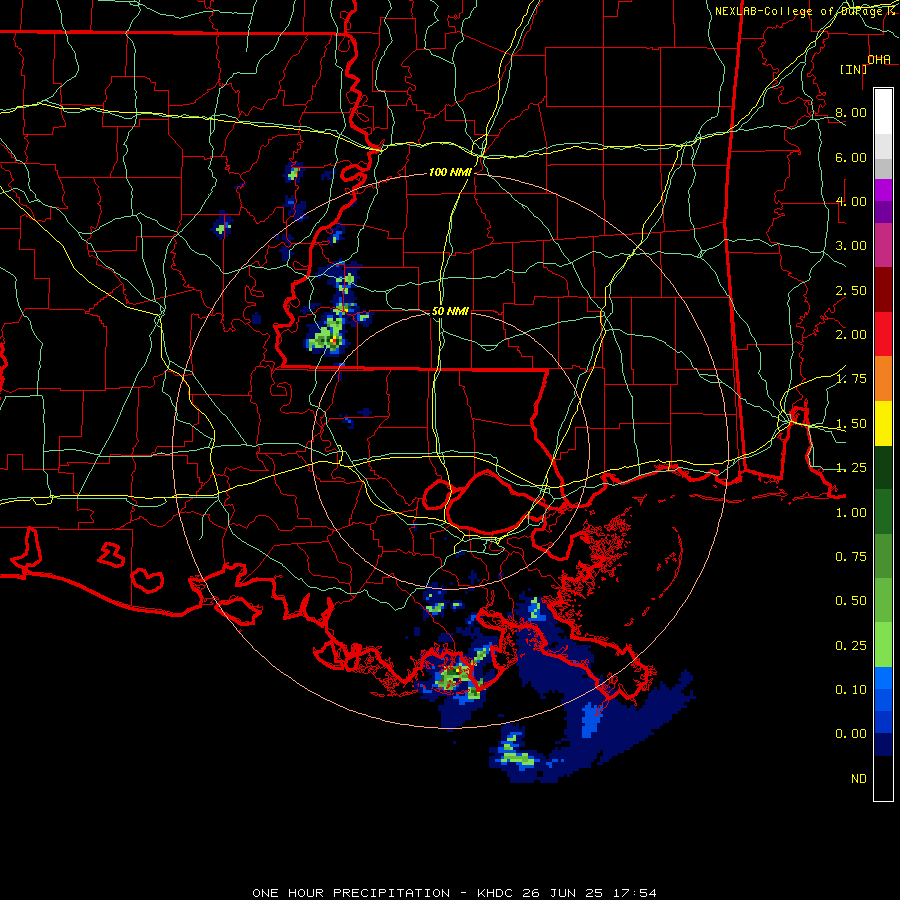Click the 1.75 legend value
Viewport: 900px width, 900px height.
pyautogui.click(x=850, y=379)
